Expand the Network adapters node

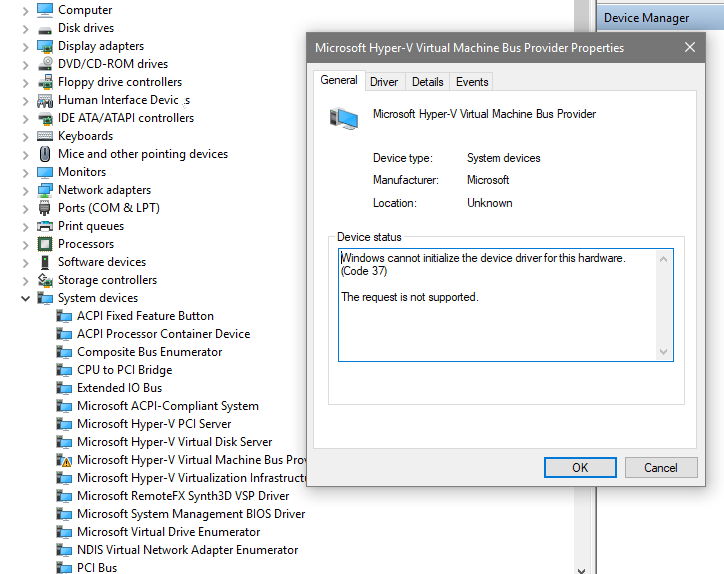point(25,191)
